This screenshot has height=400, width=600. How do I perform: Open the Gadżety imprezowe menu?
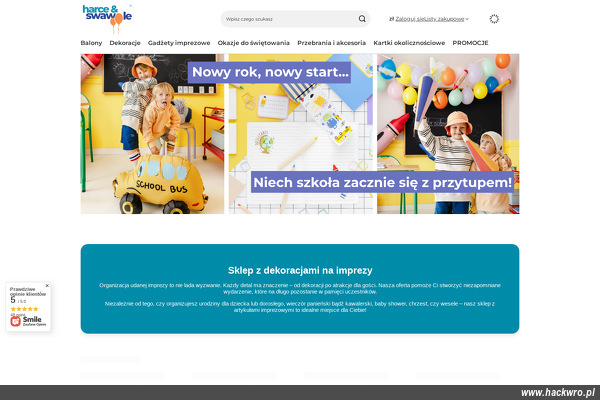tap(179, 43)
